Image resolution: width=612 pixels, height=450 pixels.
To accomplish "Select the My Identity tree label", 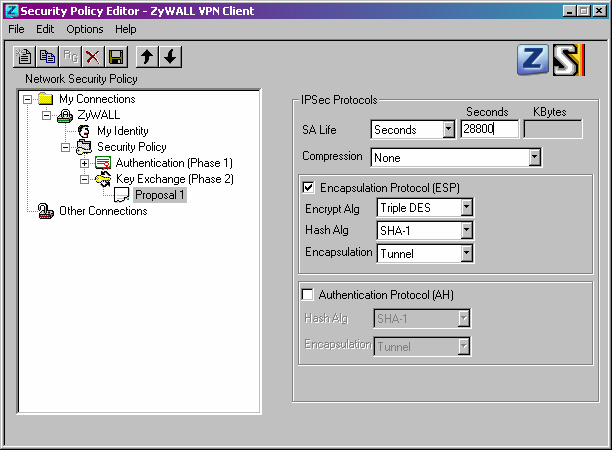I will click(123, 131).
